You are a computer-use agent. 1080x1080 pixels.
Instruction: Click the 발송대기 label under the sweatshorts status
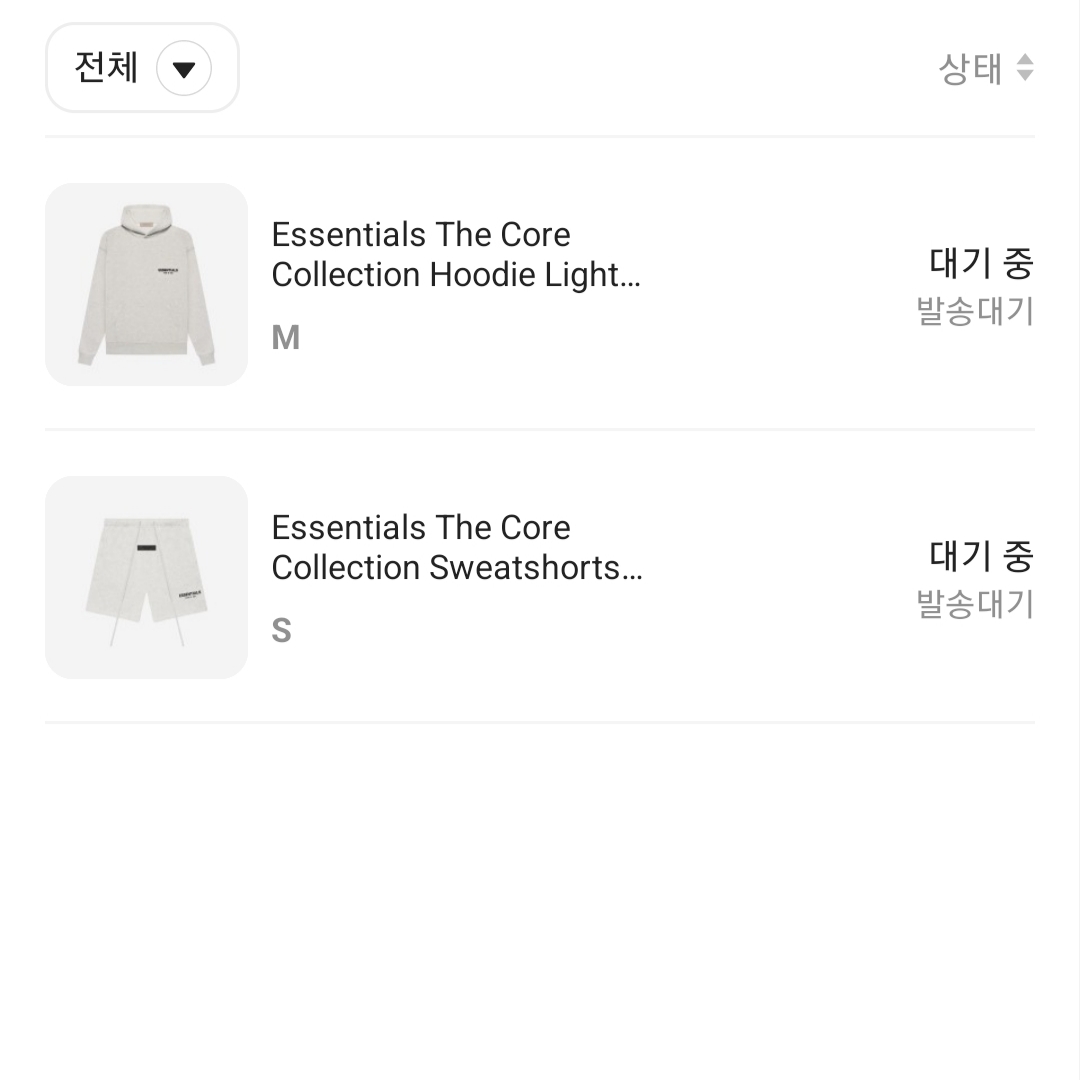(x=977, y=603)
